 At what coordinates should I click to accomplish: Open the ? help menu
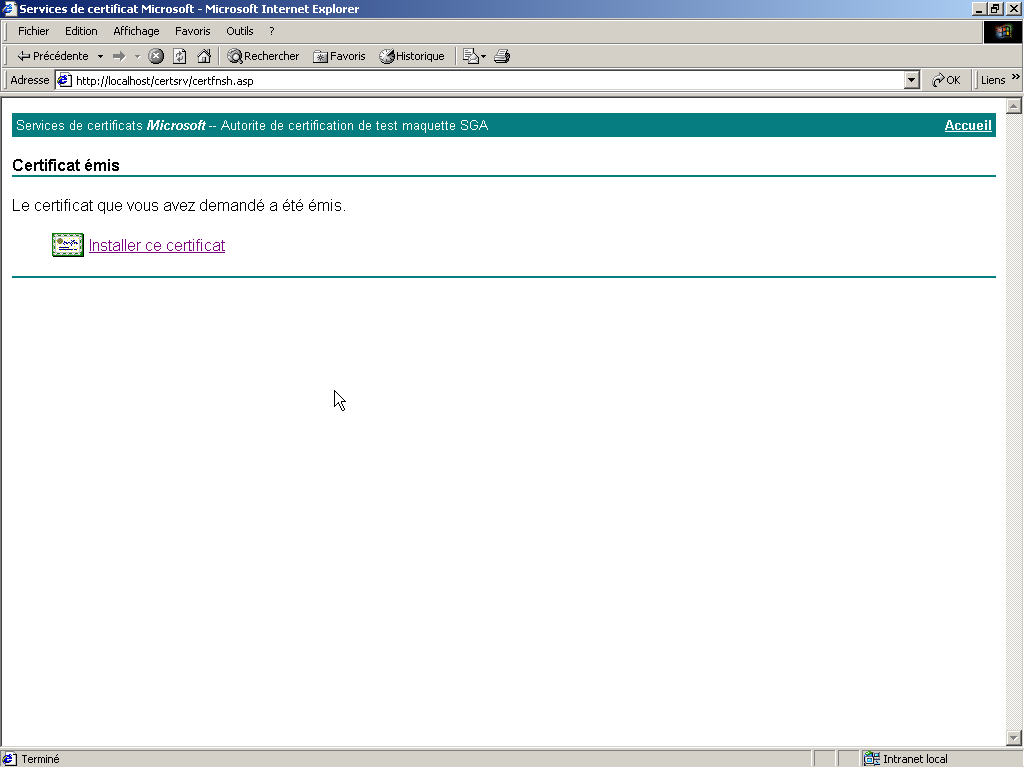click(272, 31)
